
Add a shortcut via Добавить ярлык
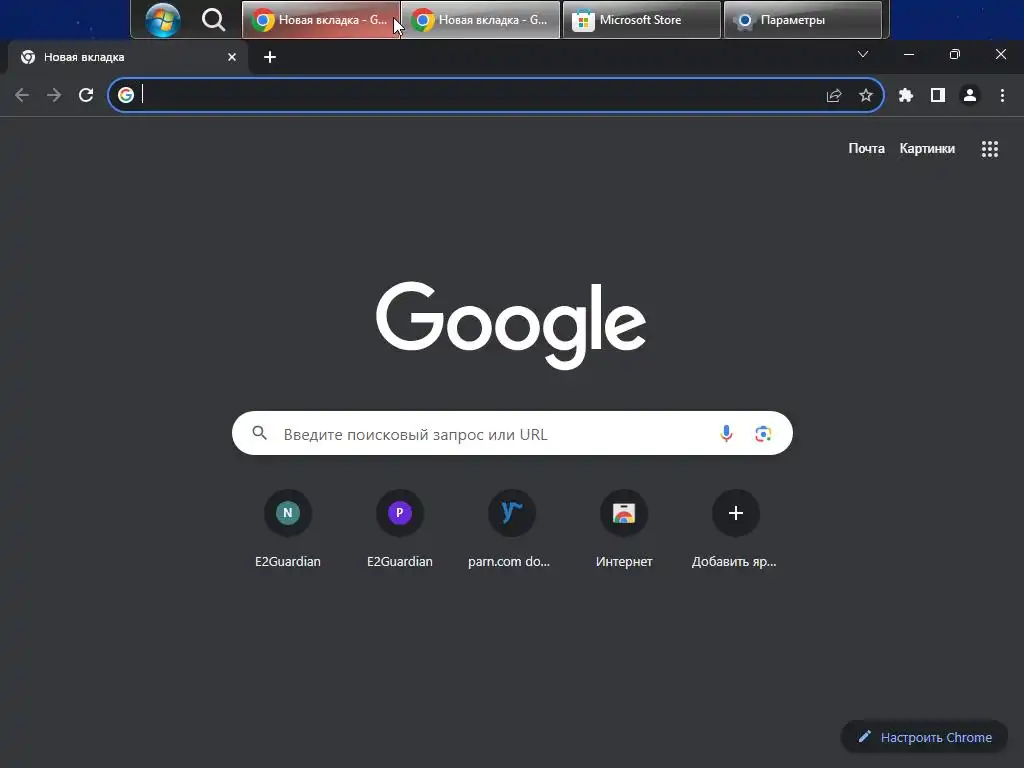click(x=735, y=528)
